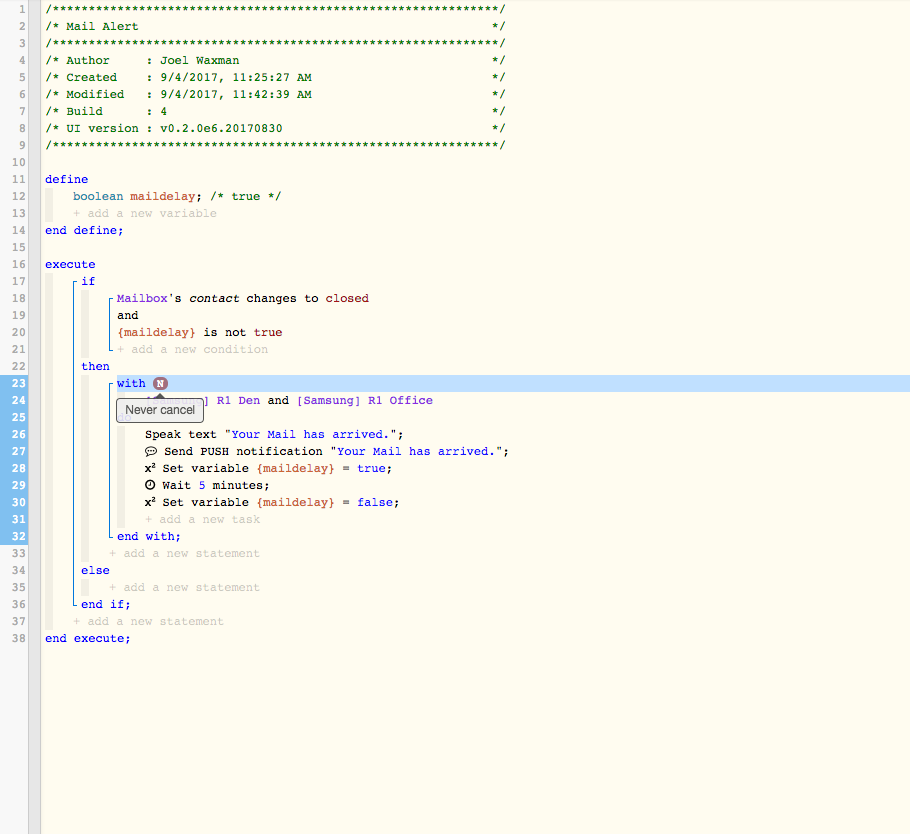Click line number 23 in the gutter
The image size is (910, 834).
(x=19, y=384)
